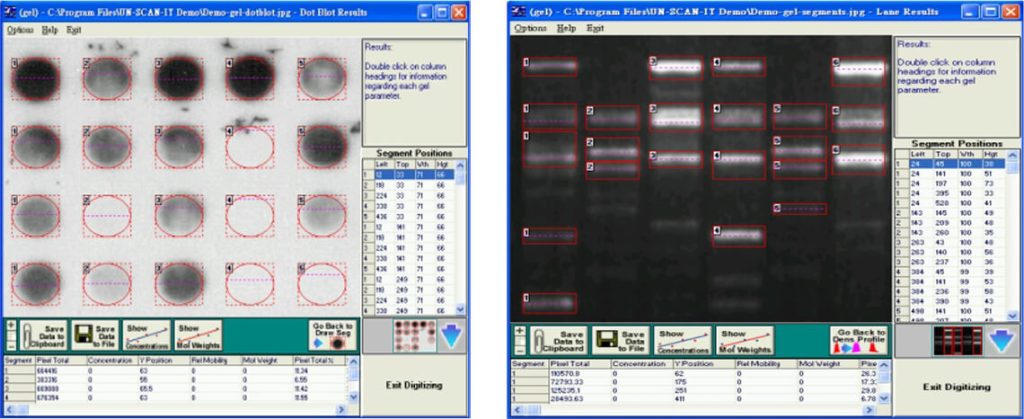
Task: Click Go Back to Dens Profile button
Action: point(859,340)
